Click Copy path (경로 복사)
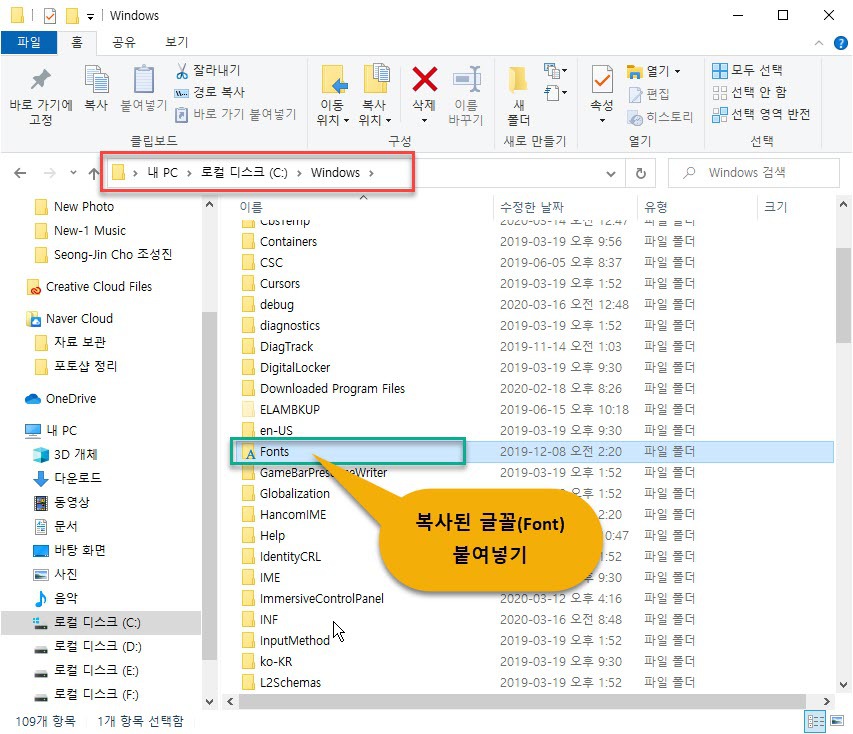The height and width of the screenshot is (734, 853). (x=209, y=92)
